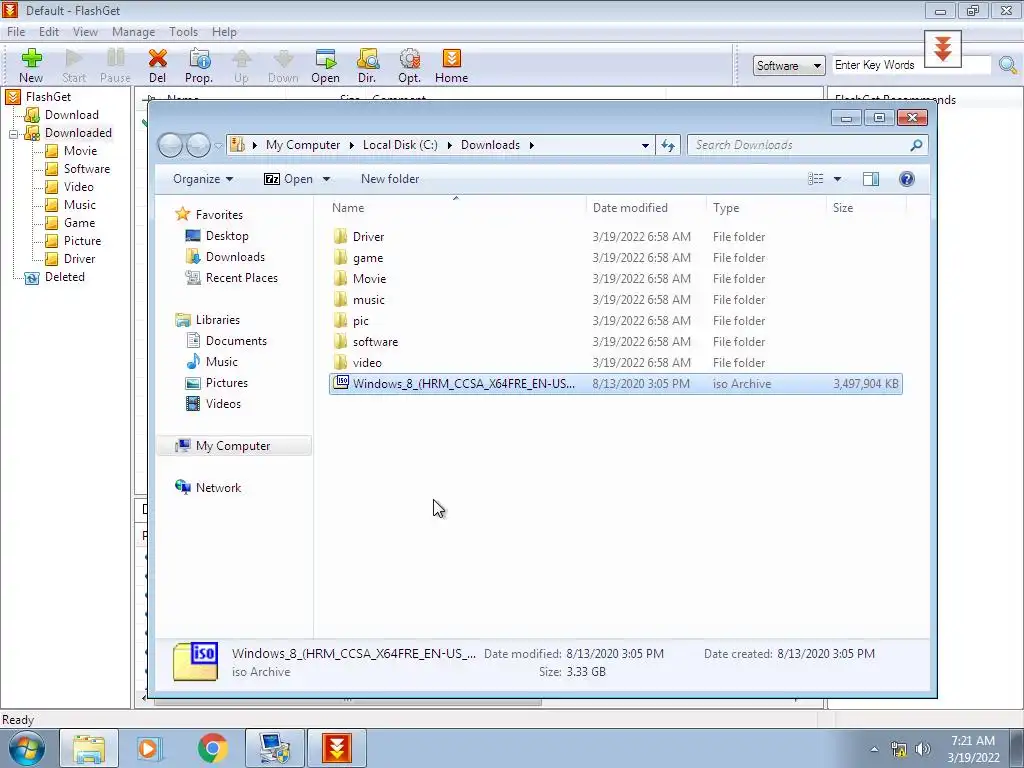Expand the Organize dropdown in Explorer
Image resolution: width=1024 pixels, height=768 pixels.
(203, 179)
